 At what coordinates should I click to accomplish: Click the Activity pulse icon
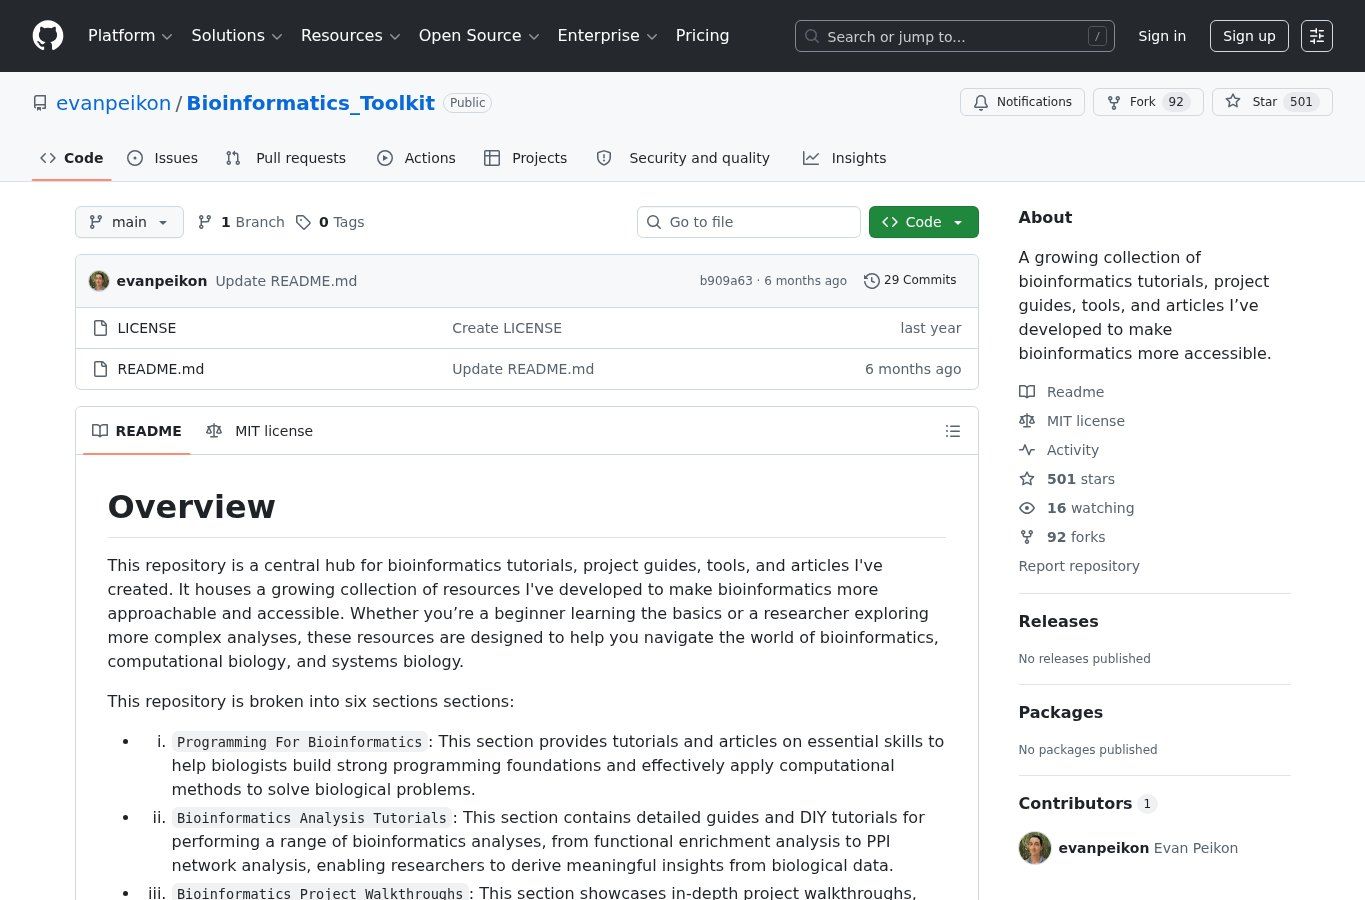click(x=1027, y=450)
